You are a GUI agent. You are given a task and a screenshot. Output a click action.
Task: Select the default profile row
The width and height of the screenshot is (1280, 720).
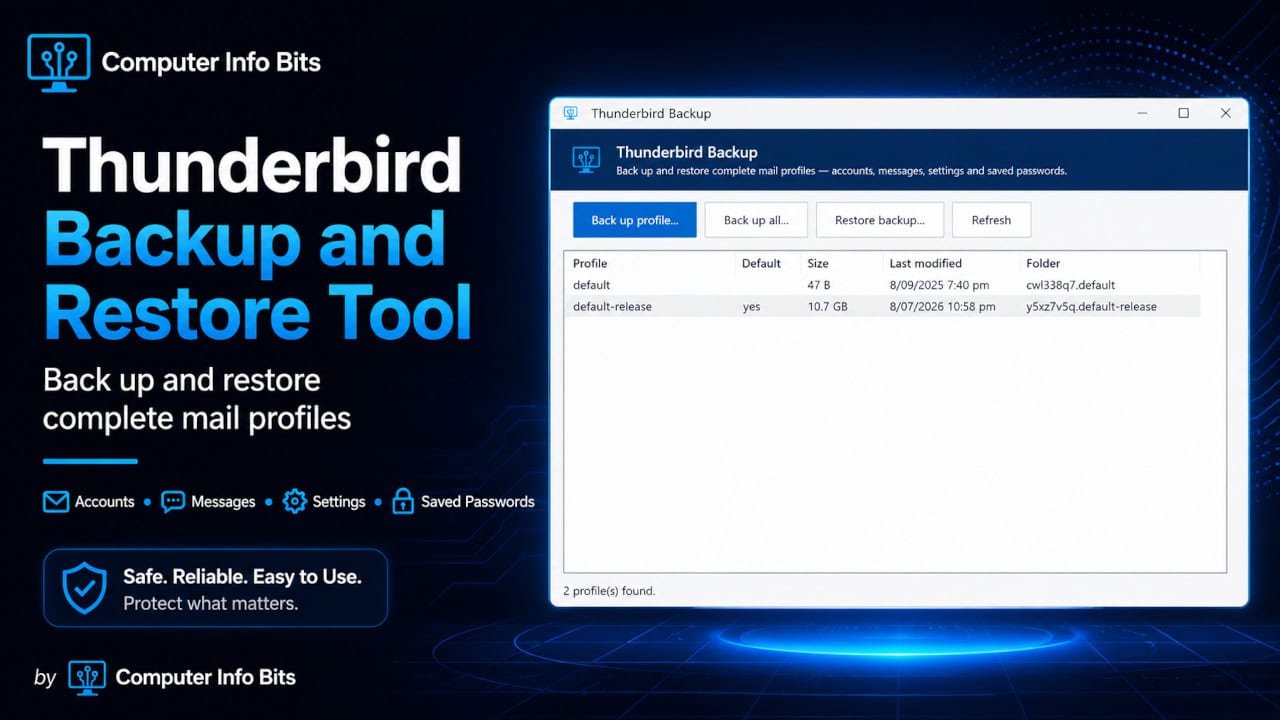point(883,285)
